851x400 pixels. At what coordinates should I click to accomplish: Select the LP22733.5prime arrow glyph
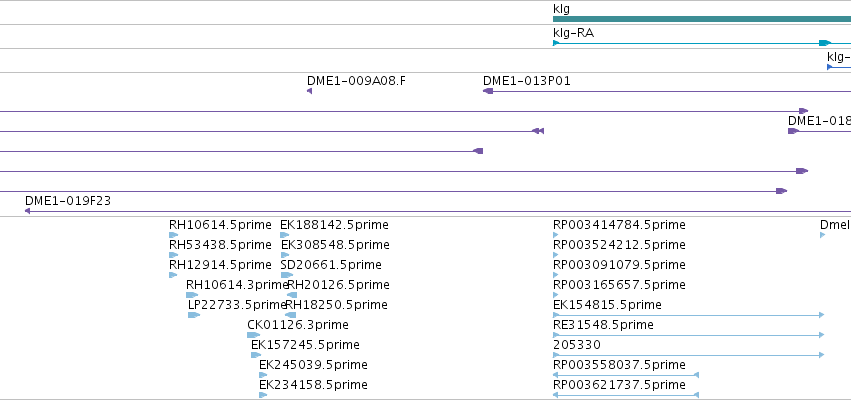click(194, 315)
